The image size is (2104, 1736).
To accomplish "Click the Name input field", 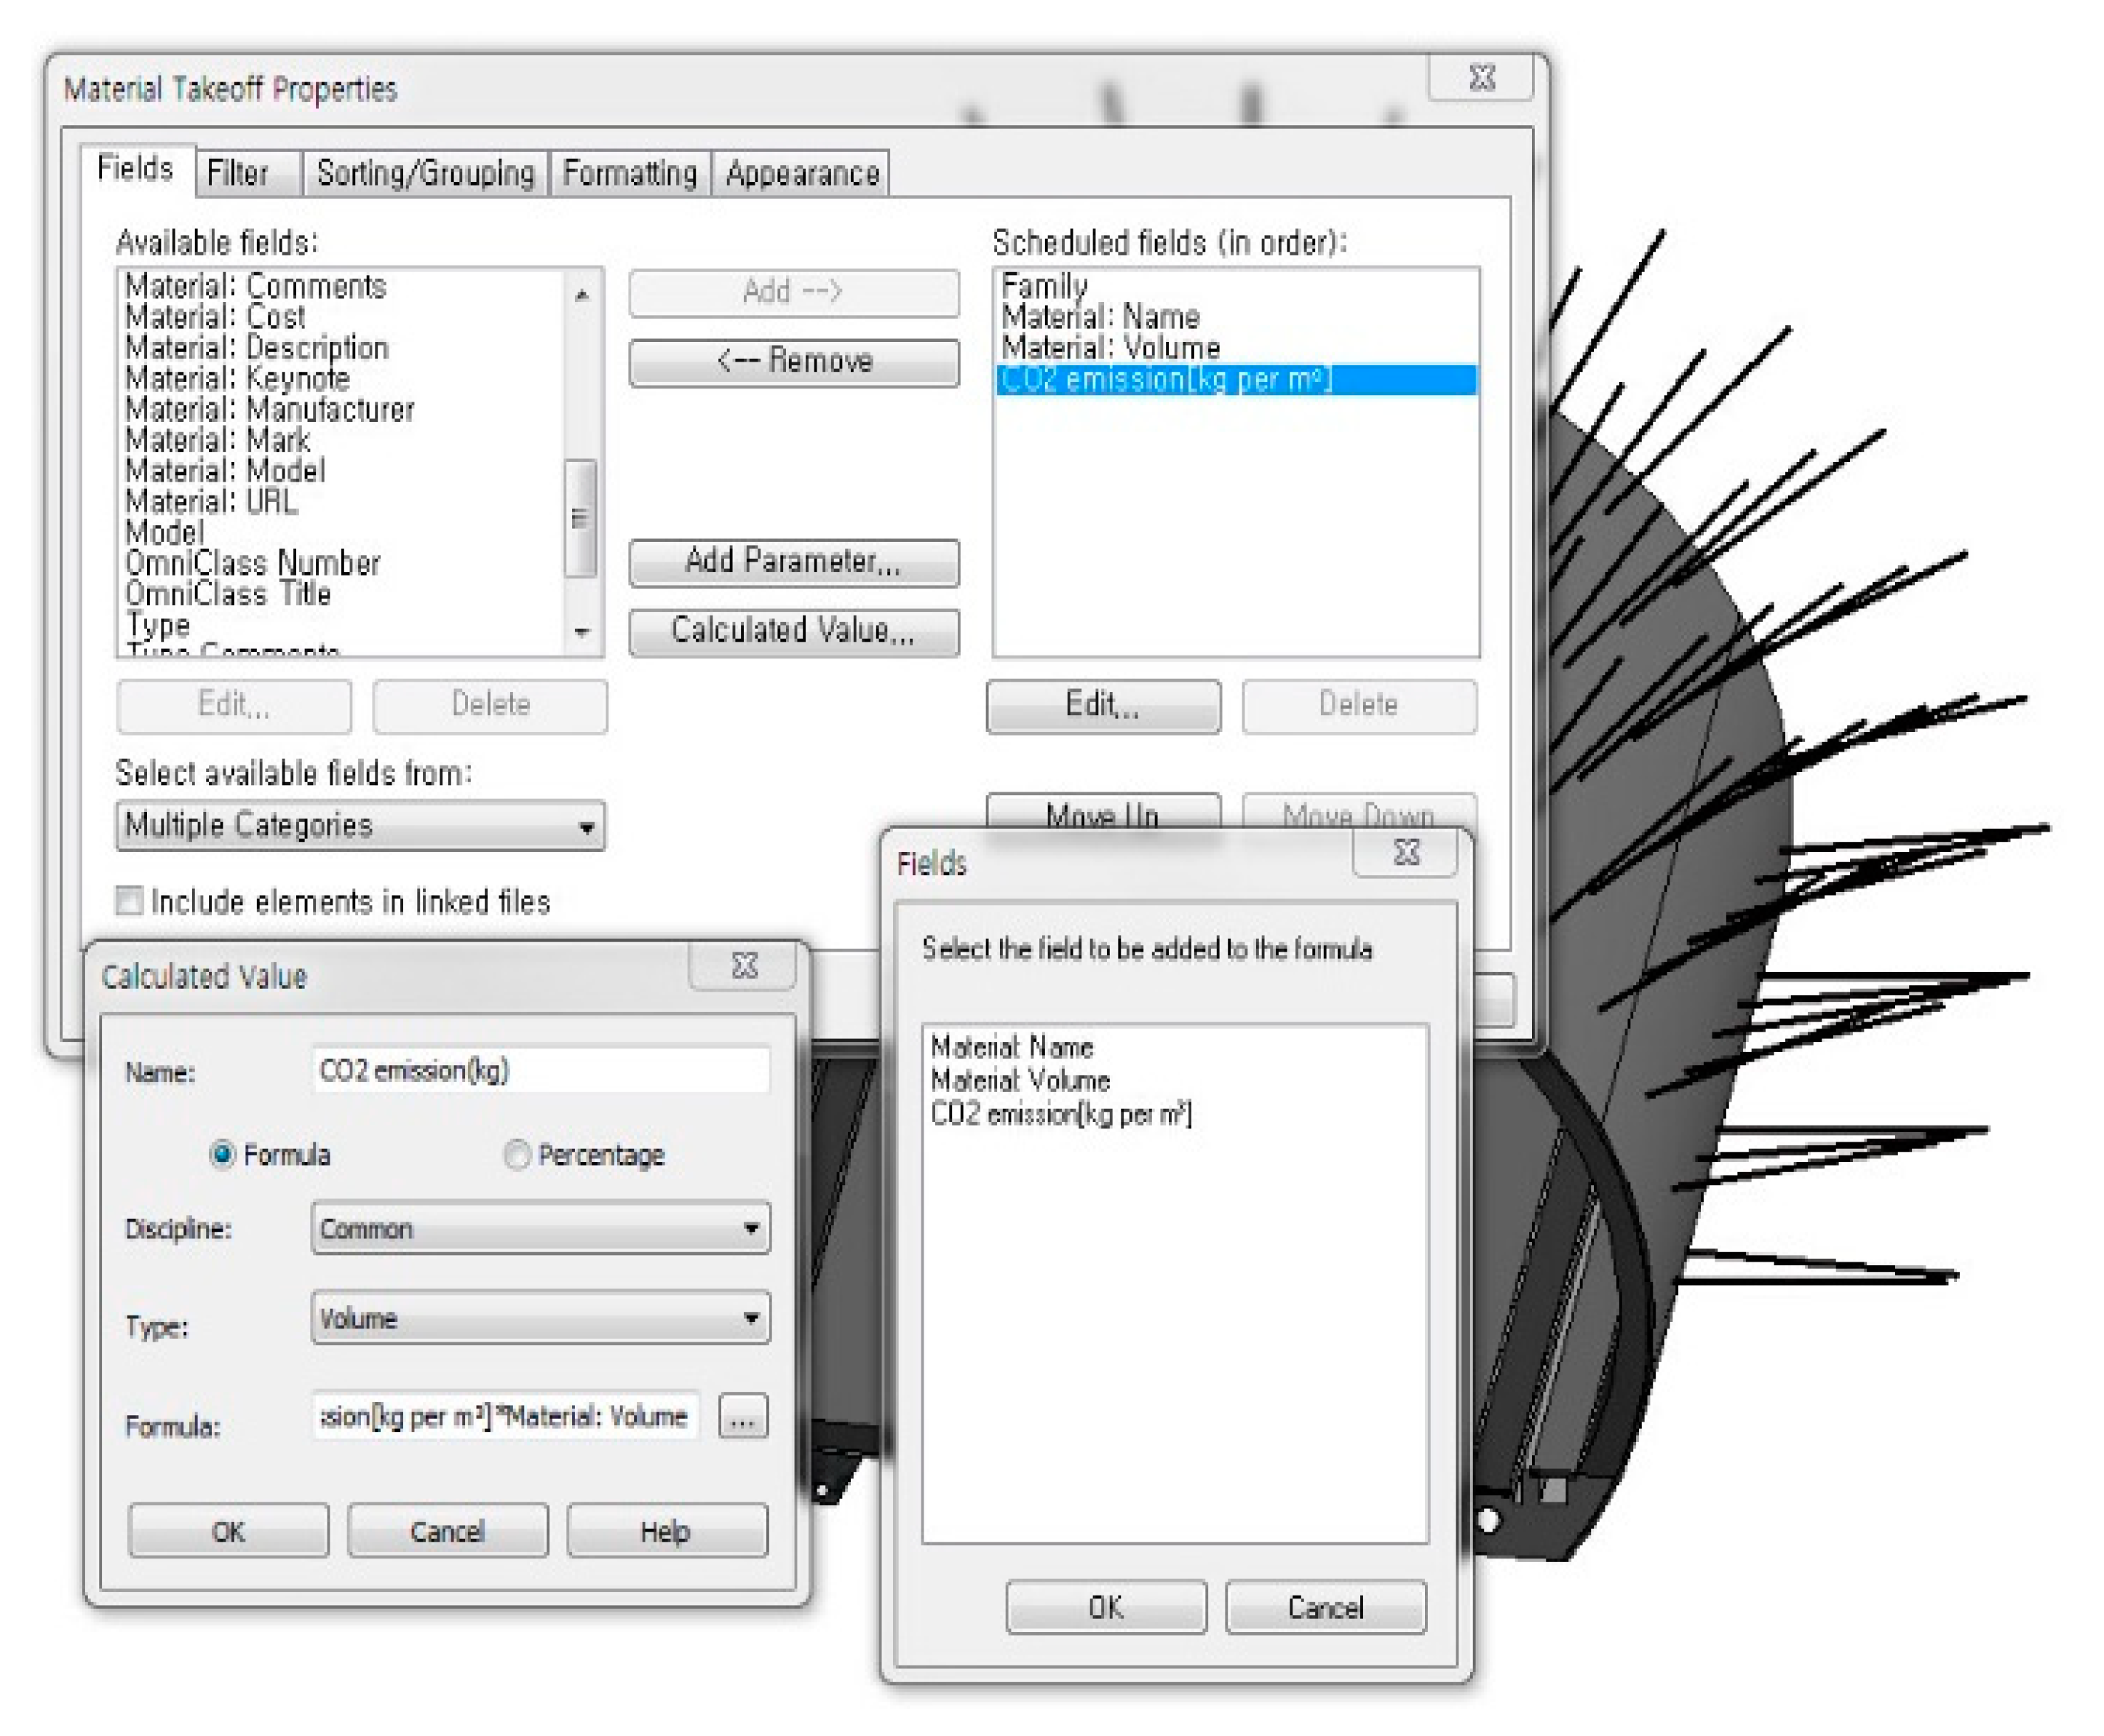I will [x=540, y=1071].
